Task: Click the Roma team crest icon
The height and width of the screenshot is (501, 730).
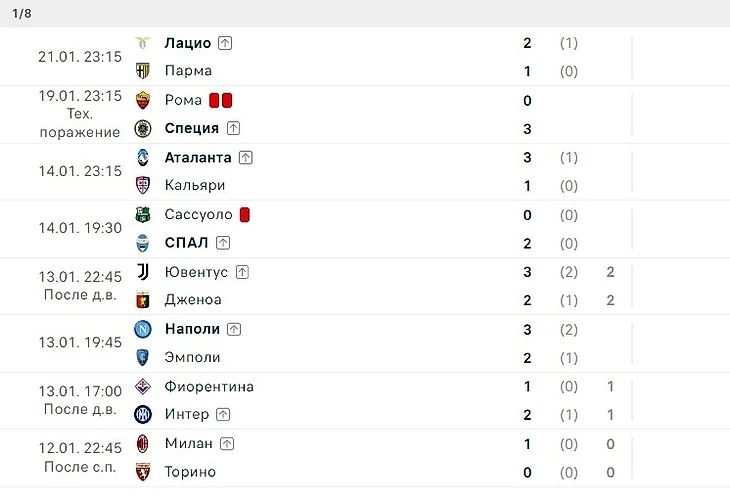Action: pyautogui.click(x=142, y=100)
